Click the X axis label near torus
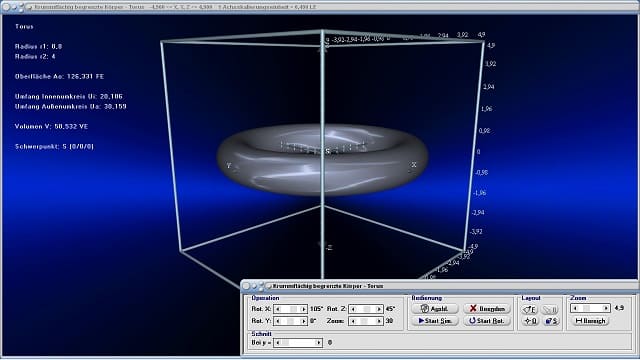Image resolution: width=640 pixels, height=360 pixels. (x=414, y=165)
